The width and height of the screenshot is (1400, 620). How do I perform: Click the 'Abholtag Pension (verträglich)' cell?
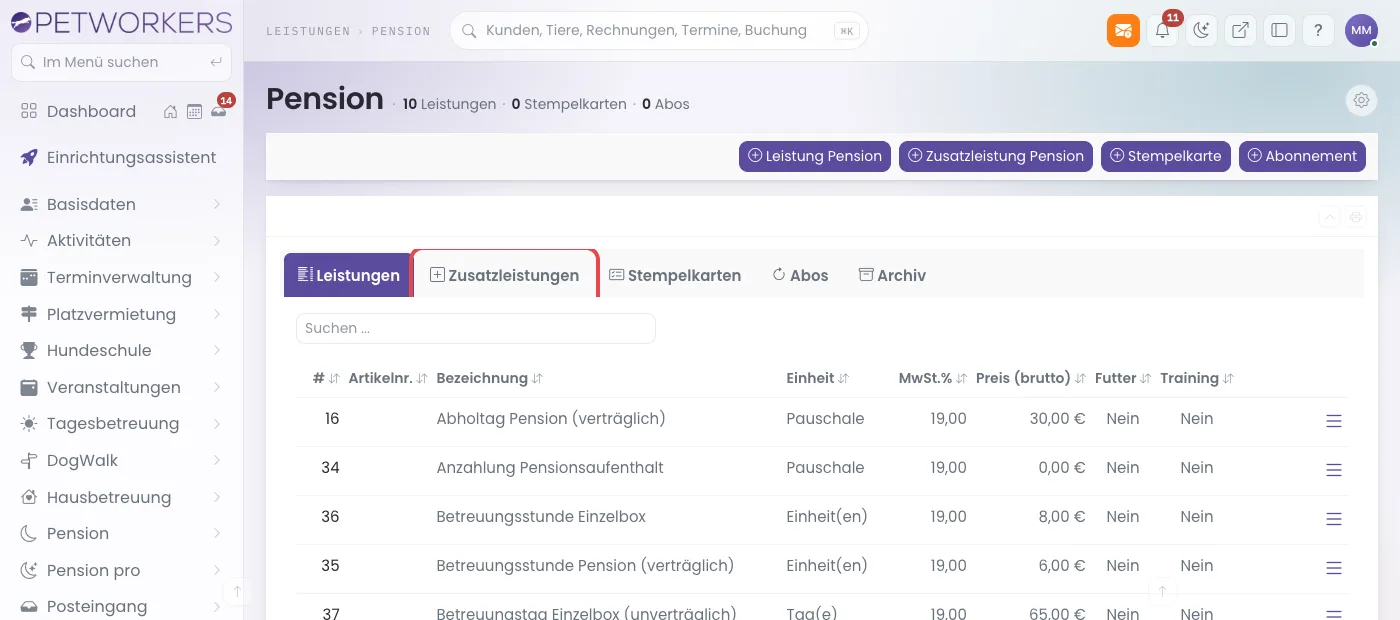coord(551,419)
